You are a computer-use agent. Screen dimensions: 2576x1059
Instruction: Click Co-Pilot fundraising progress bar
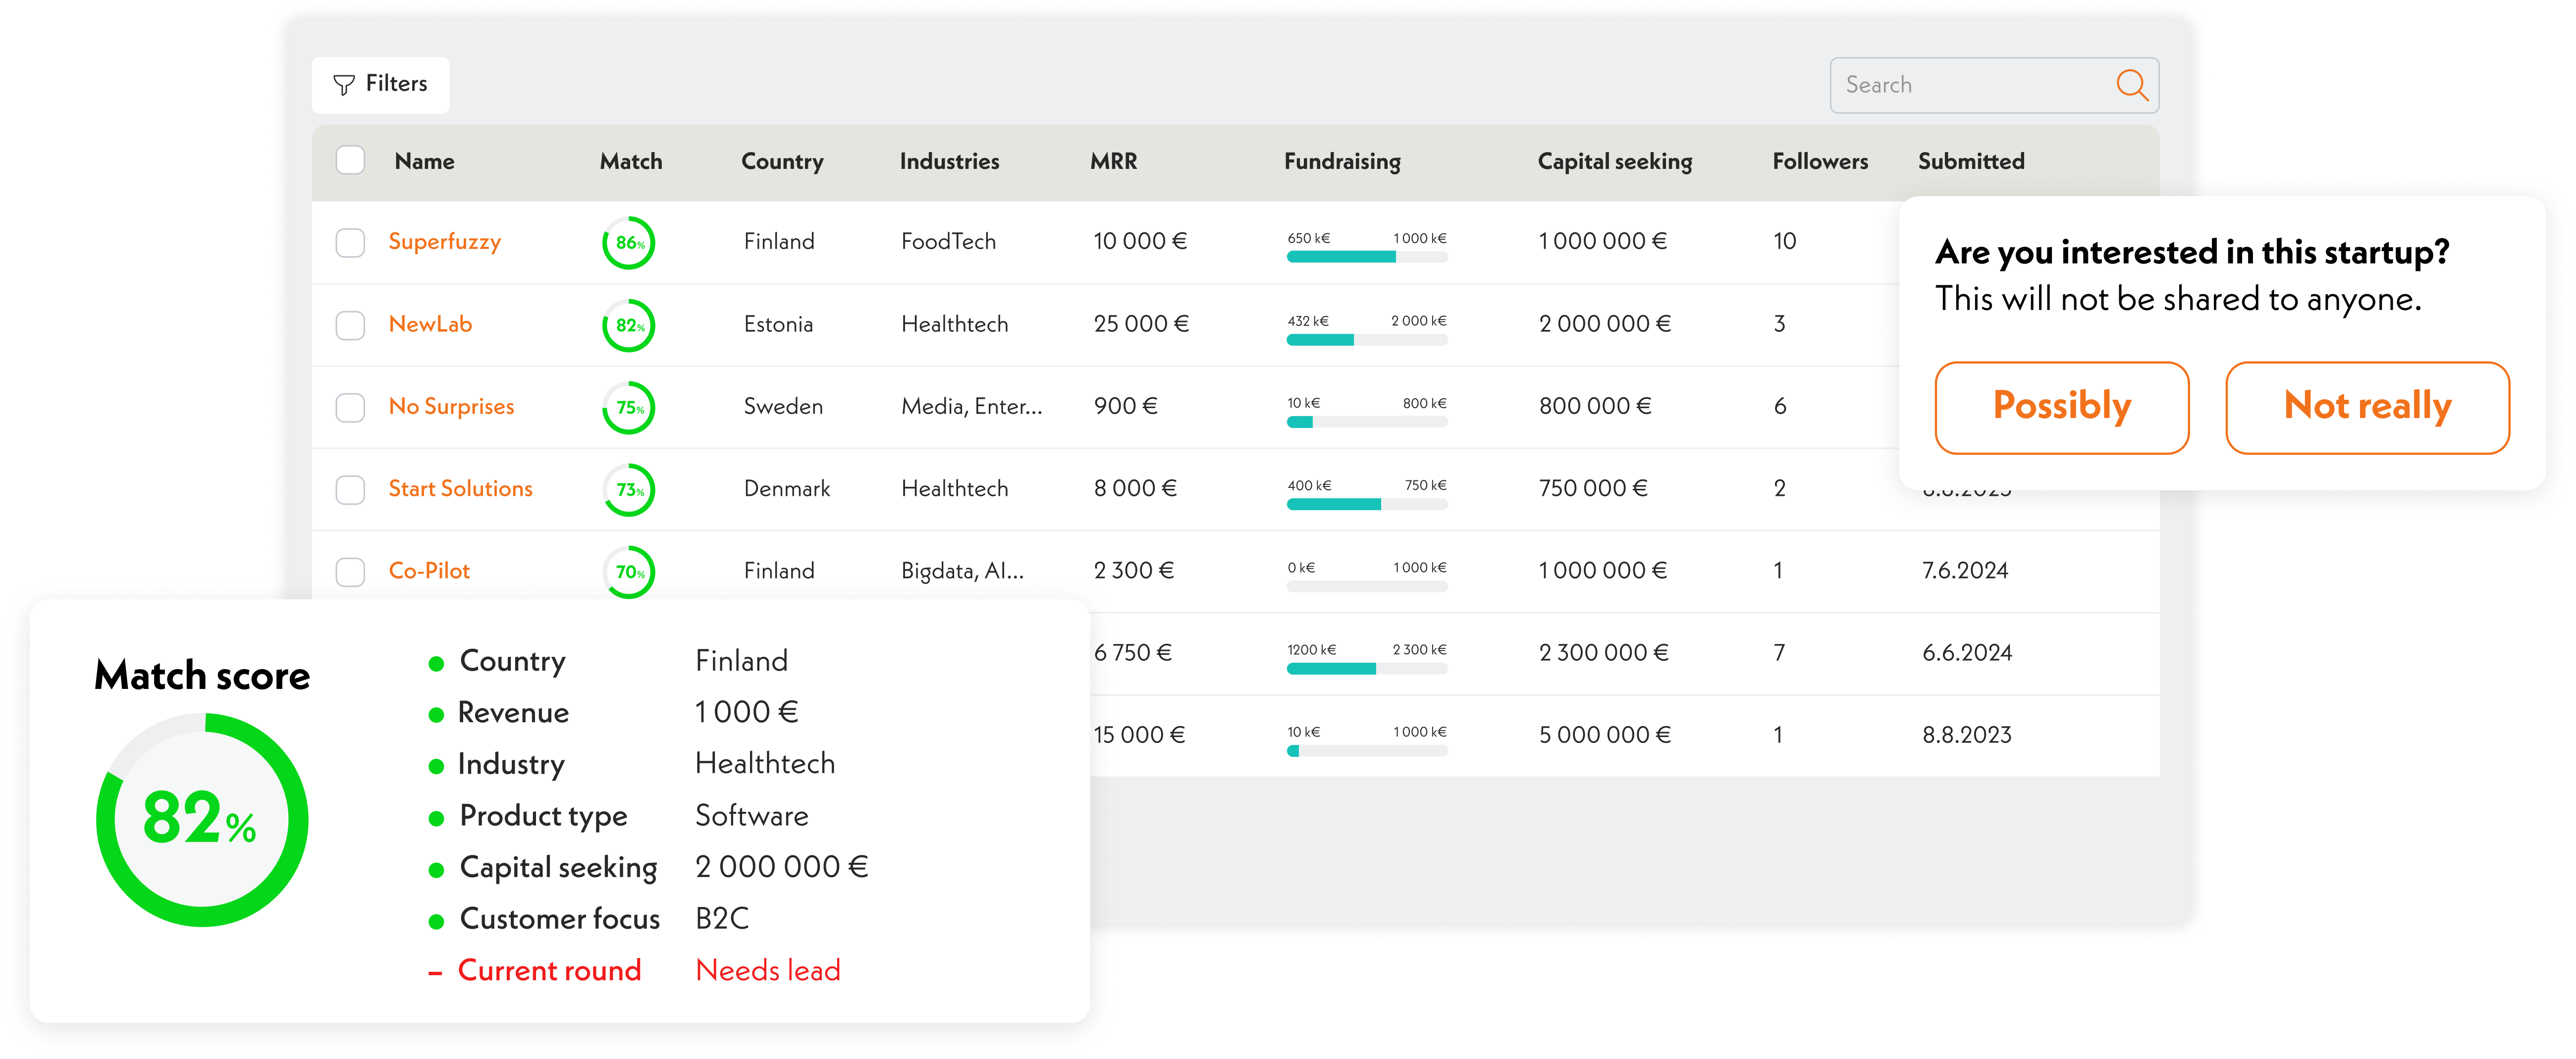click(1367, 586)
